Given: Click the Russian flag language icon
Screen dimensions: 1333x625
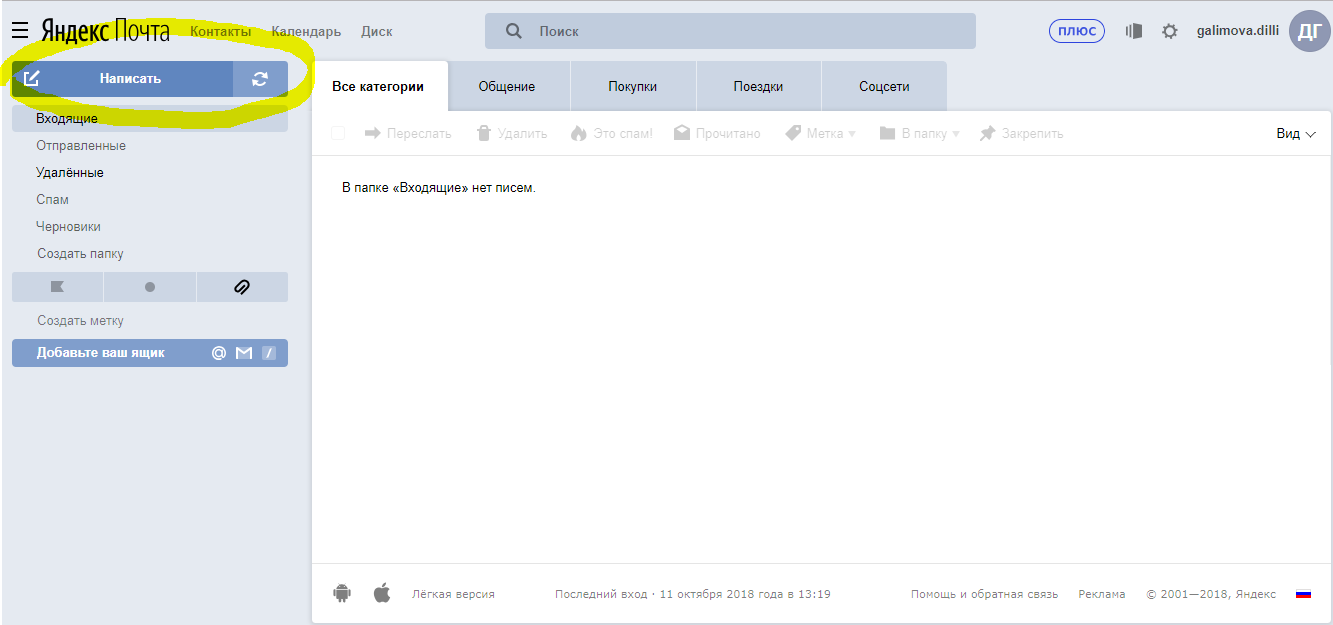Looking at the screenshot, I should pos(1303,594).
